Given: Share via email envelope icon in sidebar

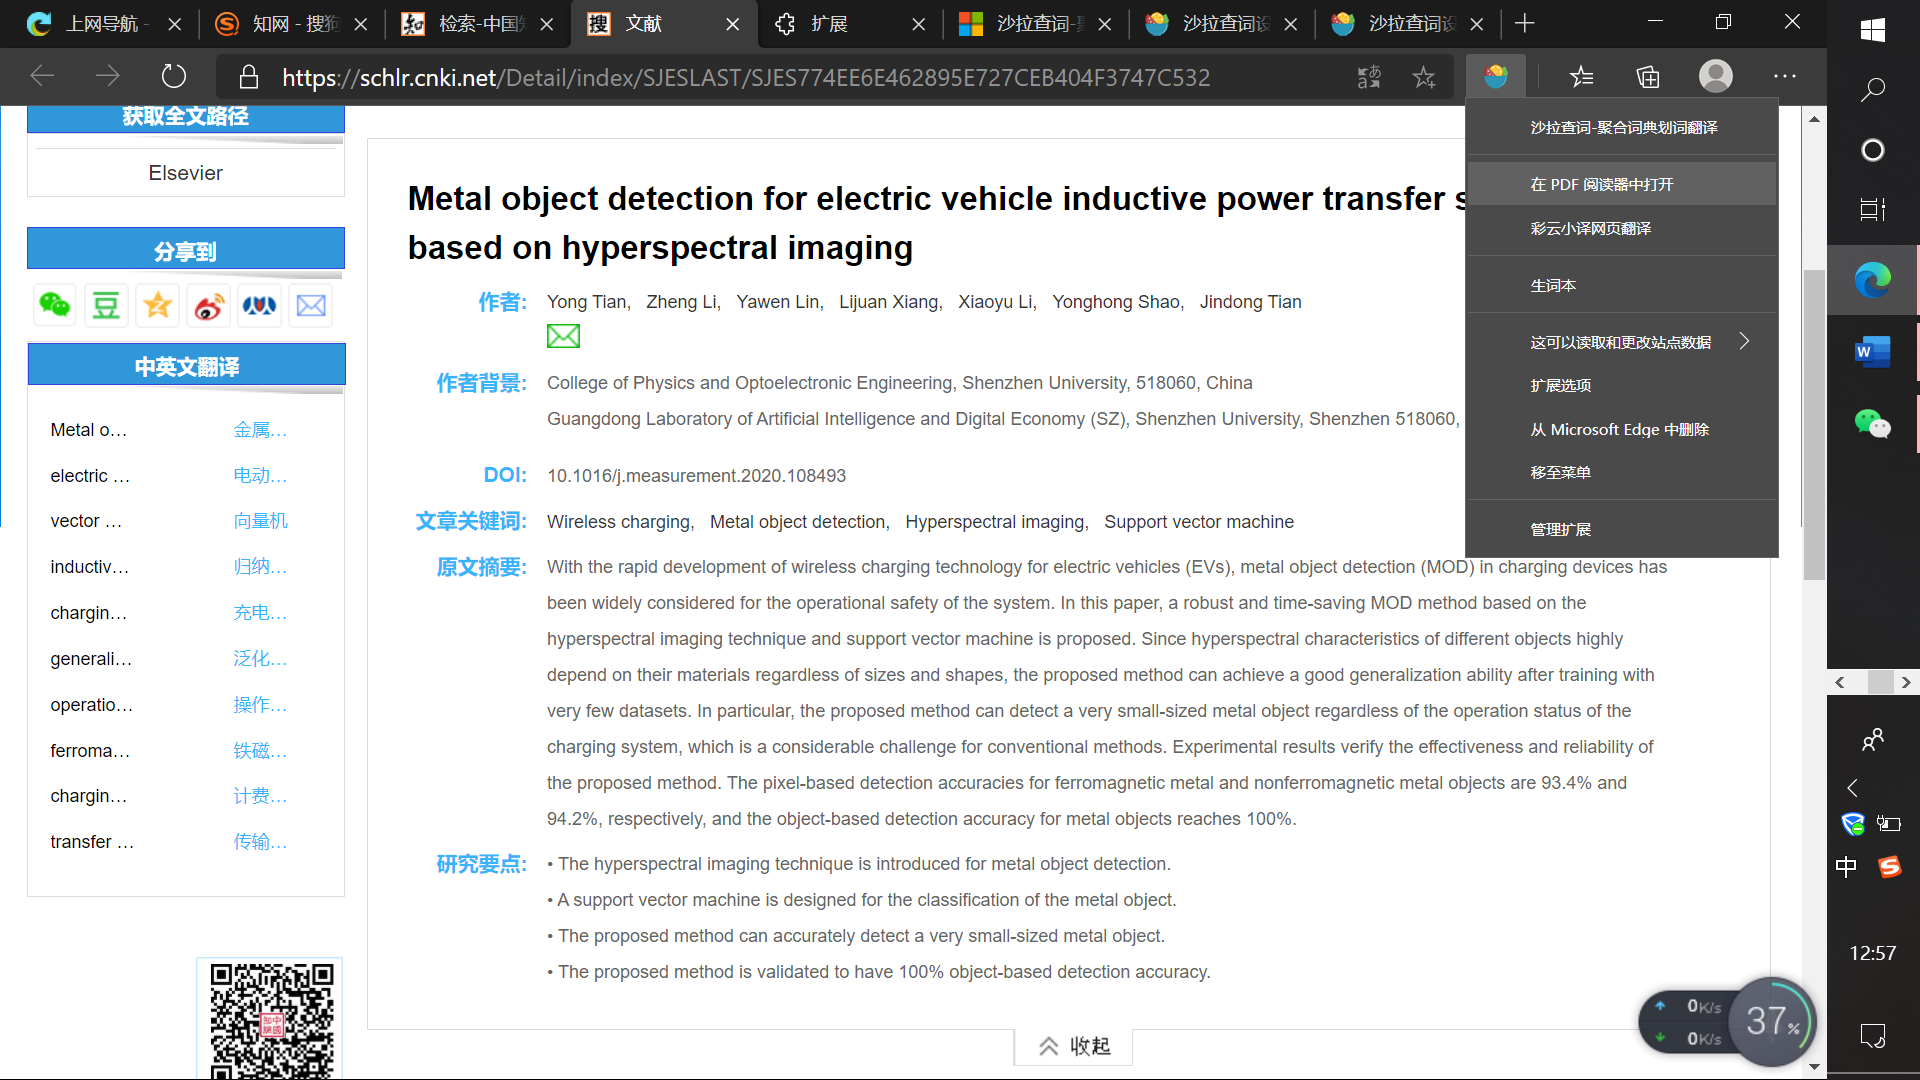Looking at the screenshot, I should coord(311,305).
